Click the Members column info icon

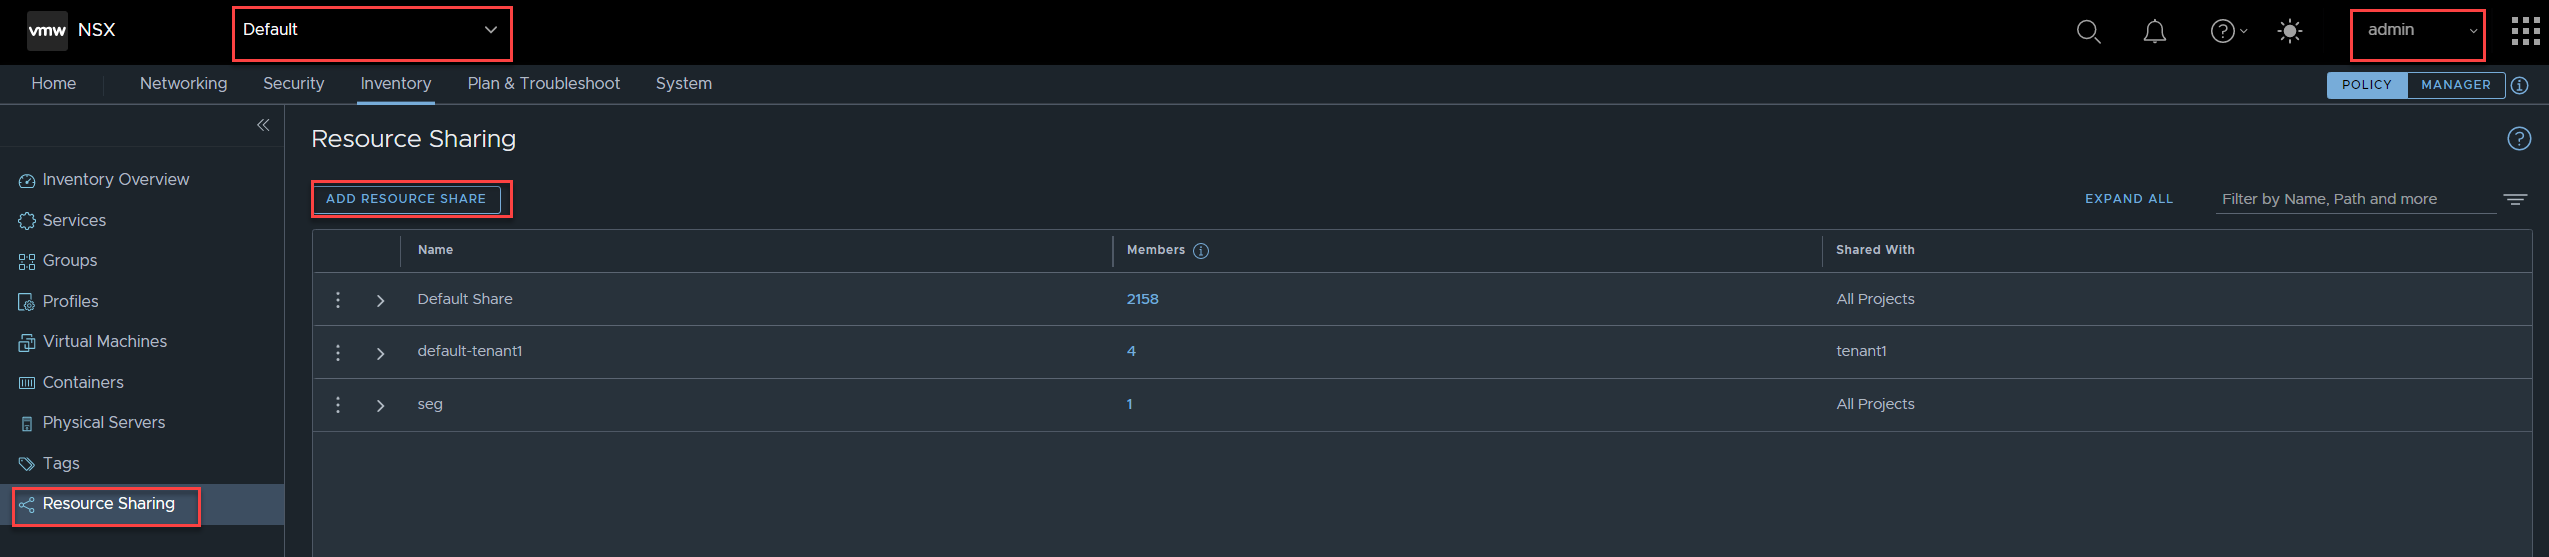click(1201, 251)
